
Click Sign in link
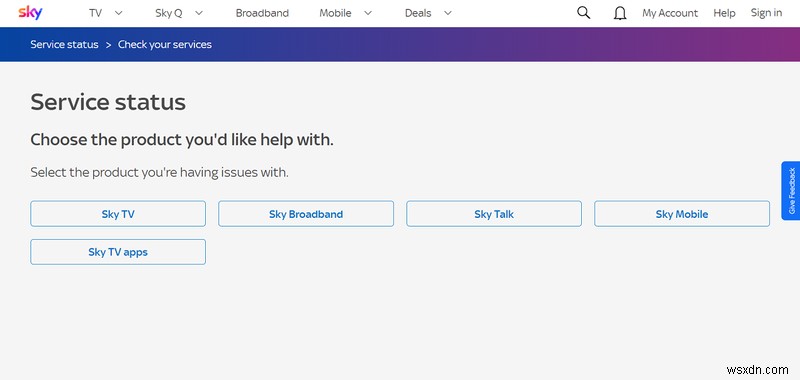(x=766, y=13)
